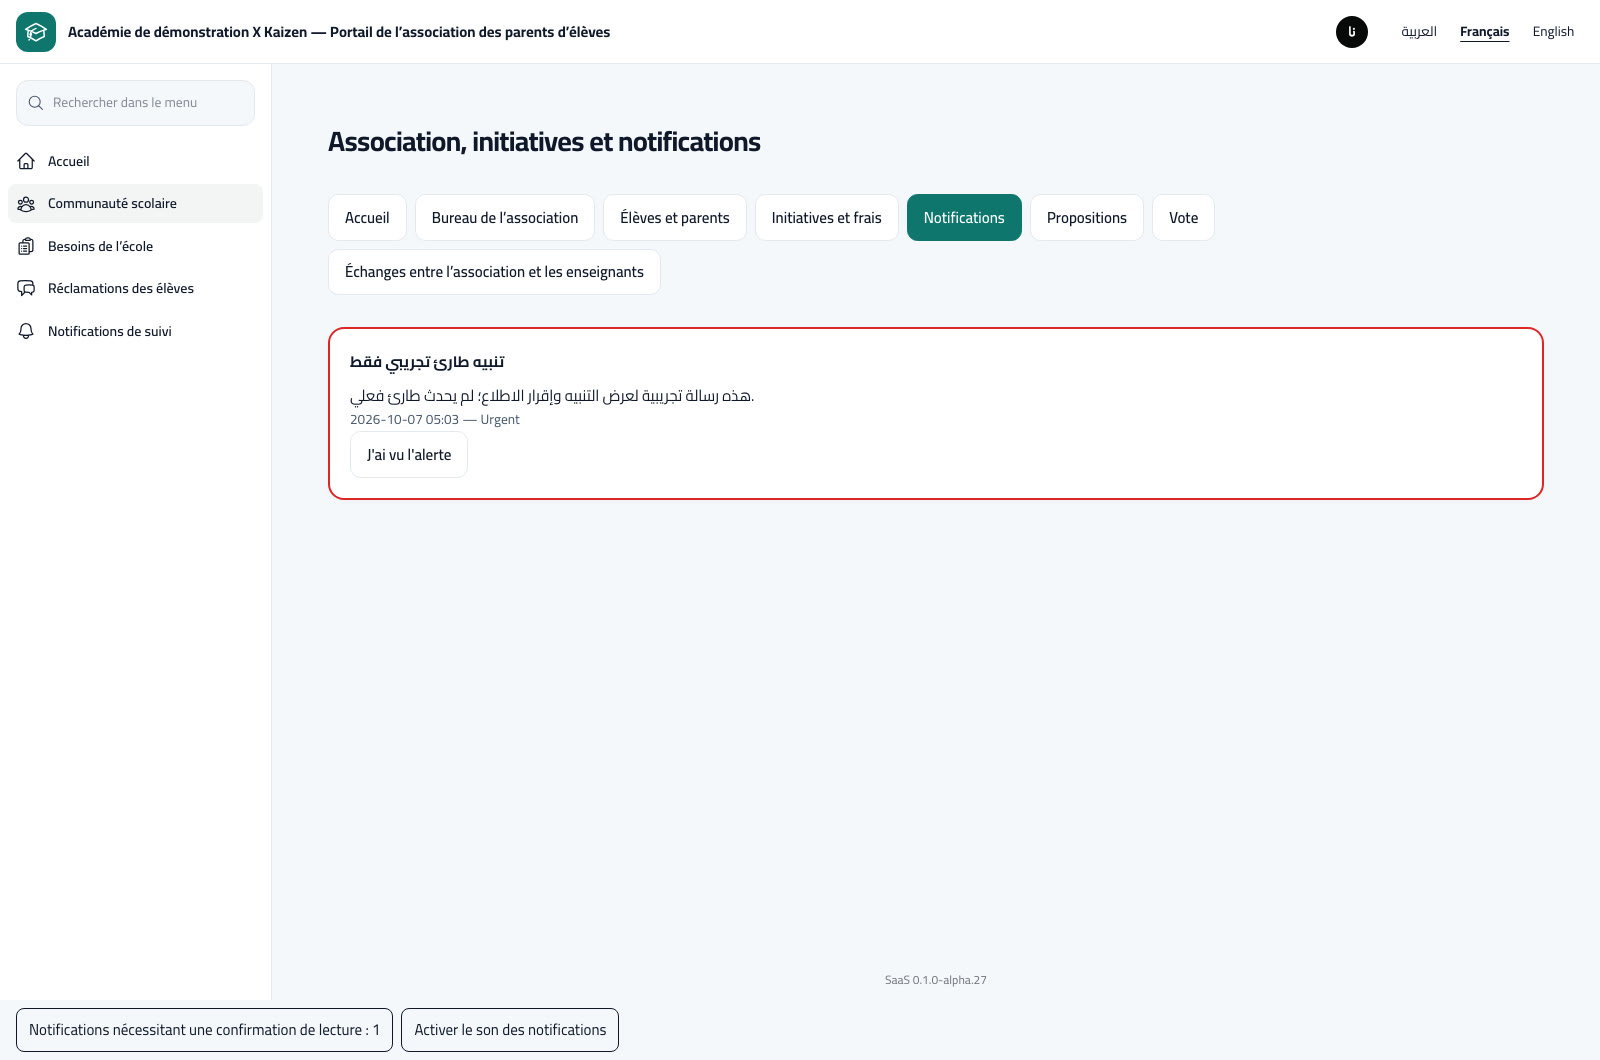The image size is (1600, 1060).
Task: Click the clipboard icon for Besoins de l'école
Action: click(x=26, y=246)
